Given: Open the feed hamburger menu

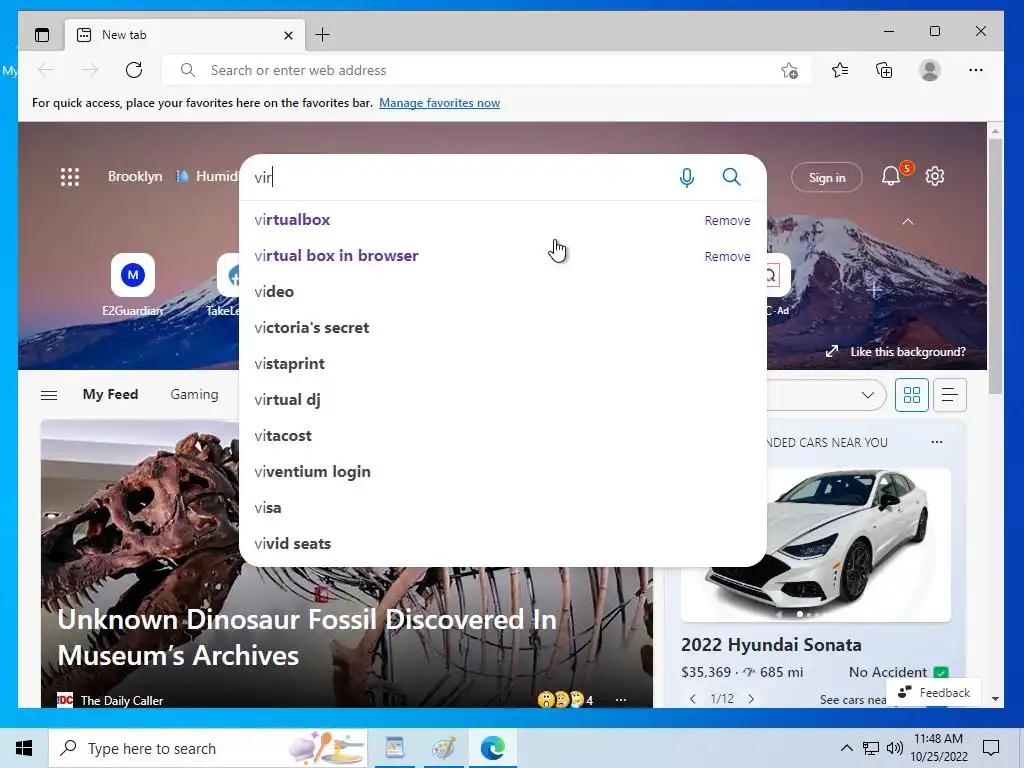Looking at the screenshot, I should [49, 395].
